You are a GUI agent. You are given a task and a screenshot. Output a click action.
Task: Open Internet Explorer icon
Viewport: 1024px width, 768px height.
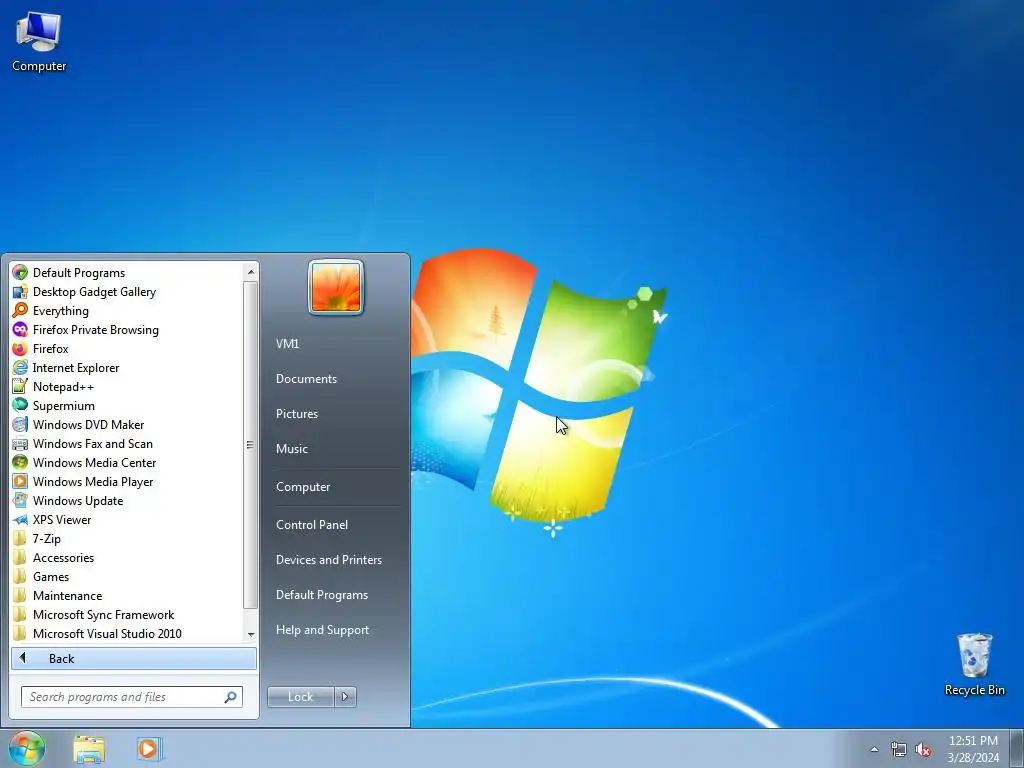[x=20, y=367]
